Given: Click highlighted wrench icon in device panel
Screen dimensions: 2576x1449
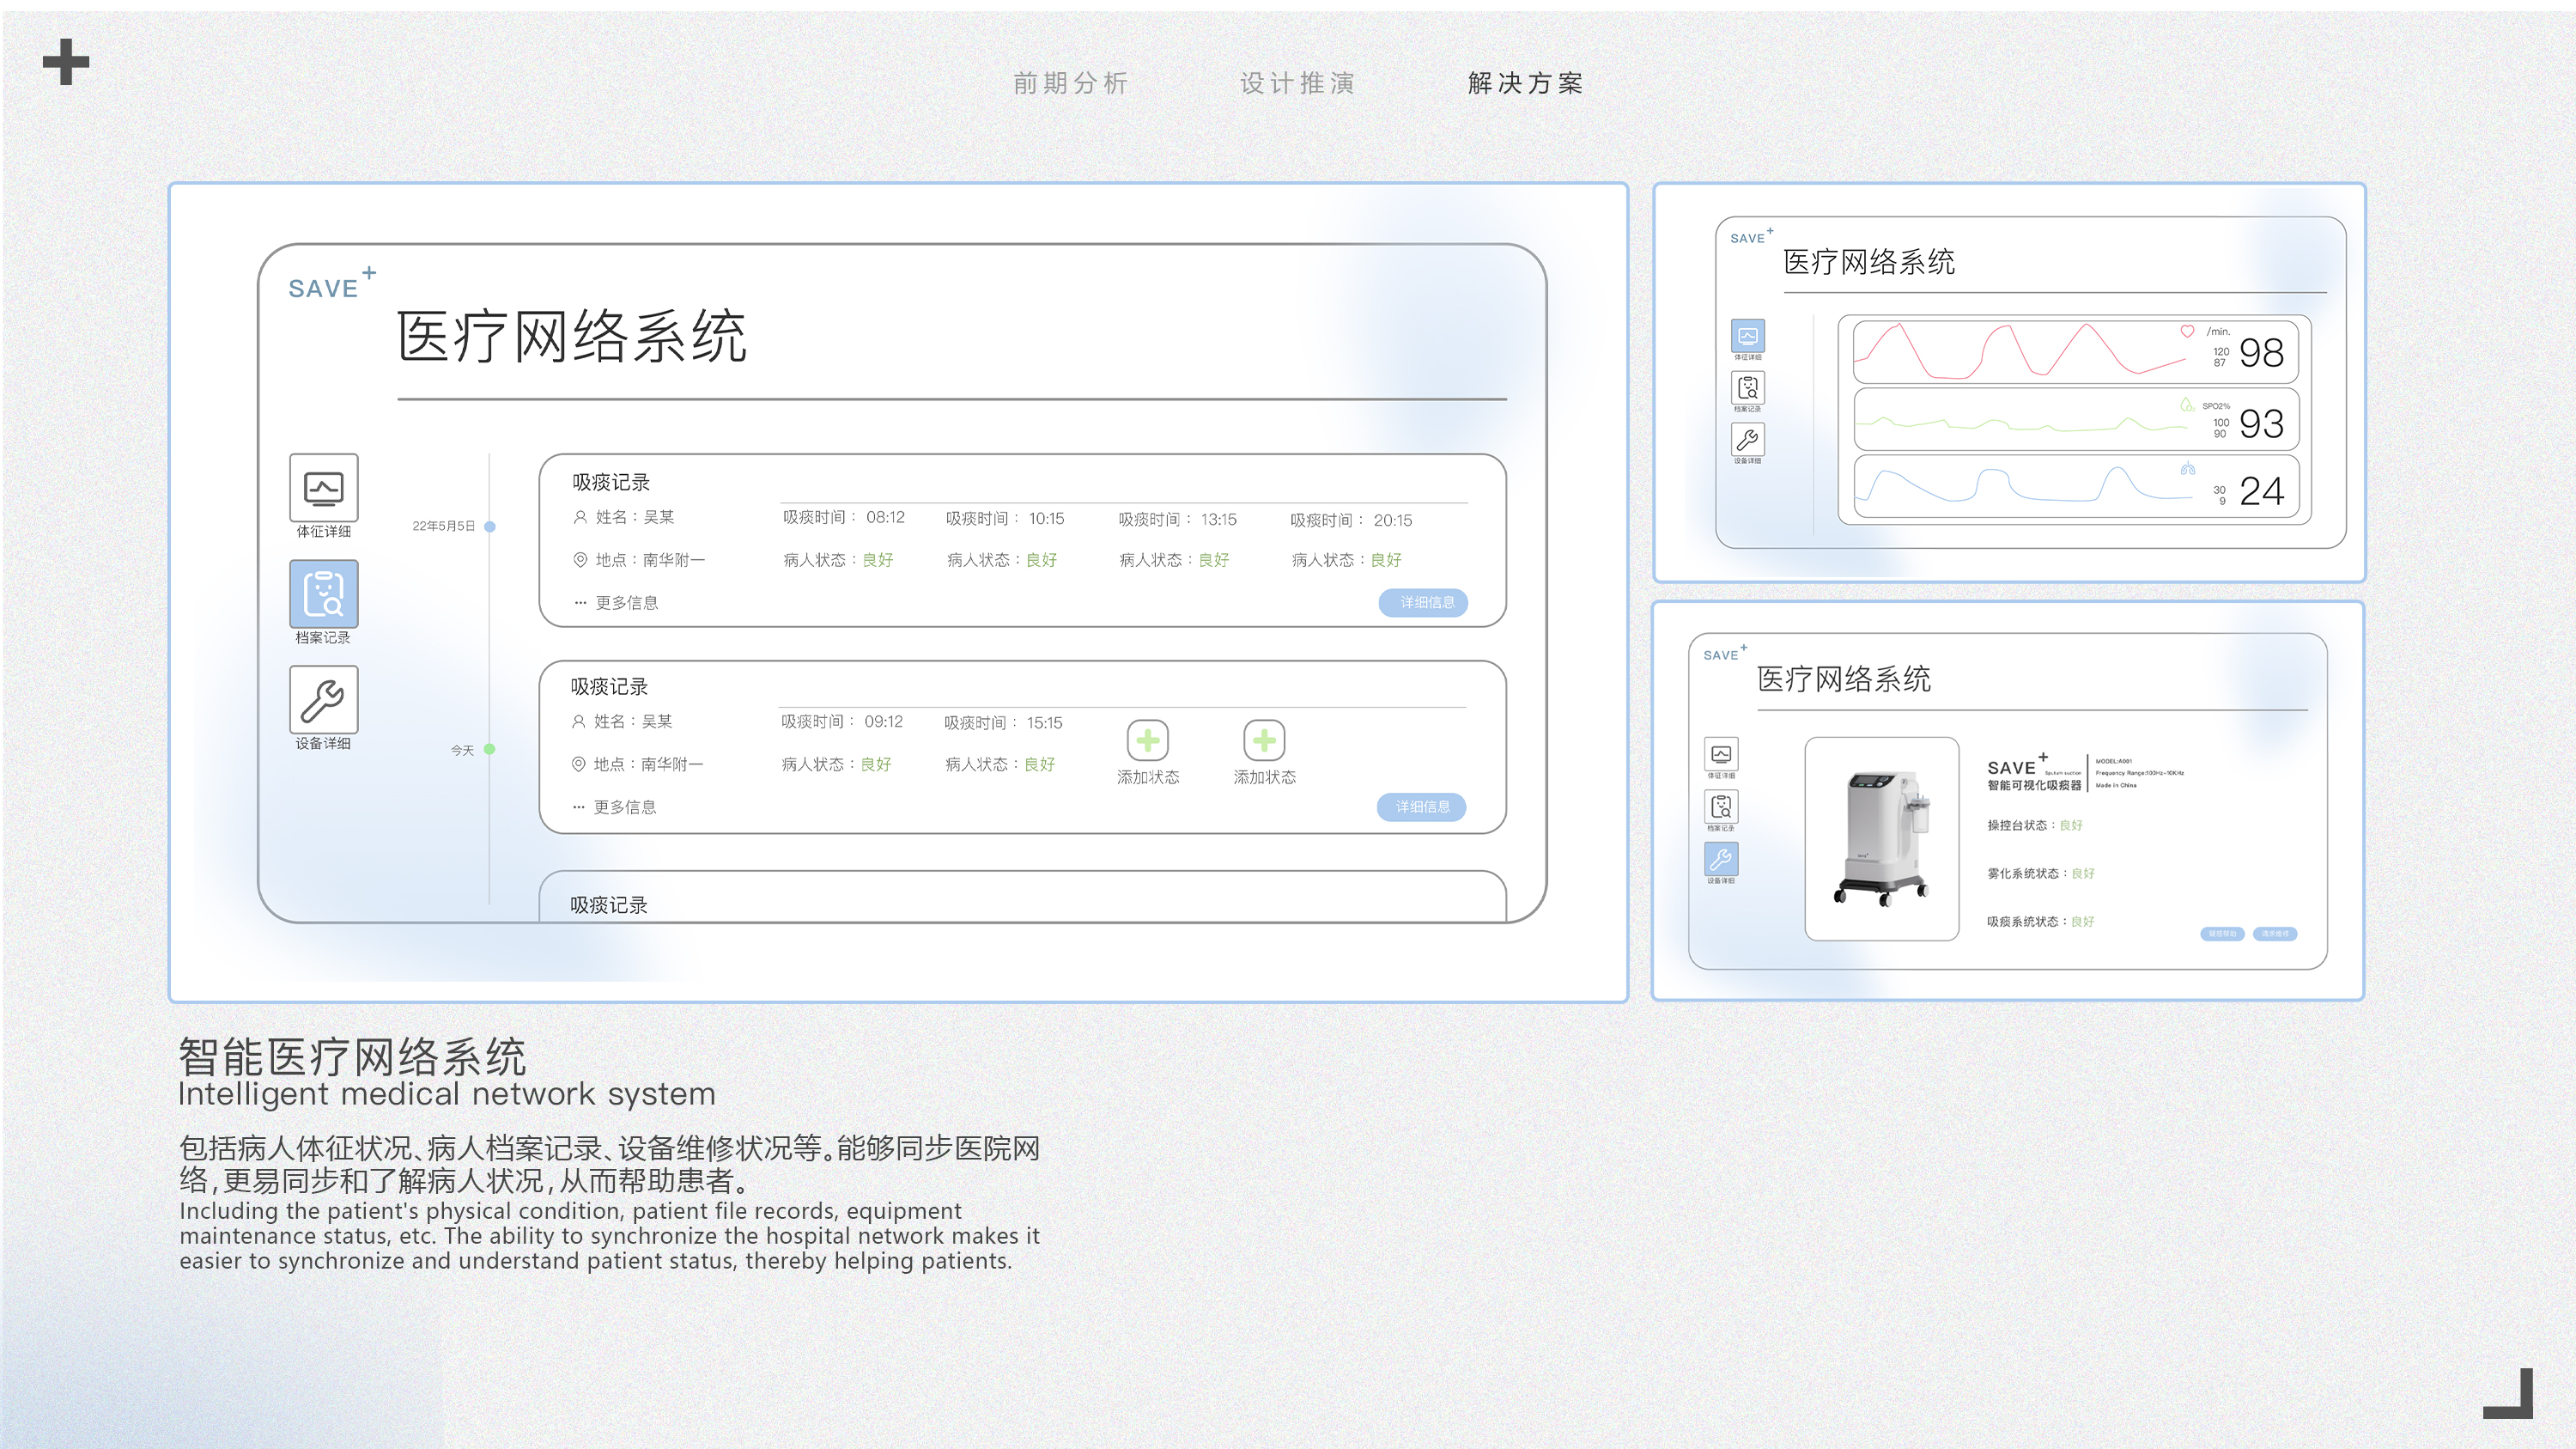Looking at the screenshot, I should (x=1721, y=859).
